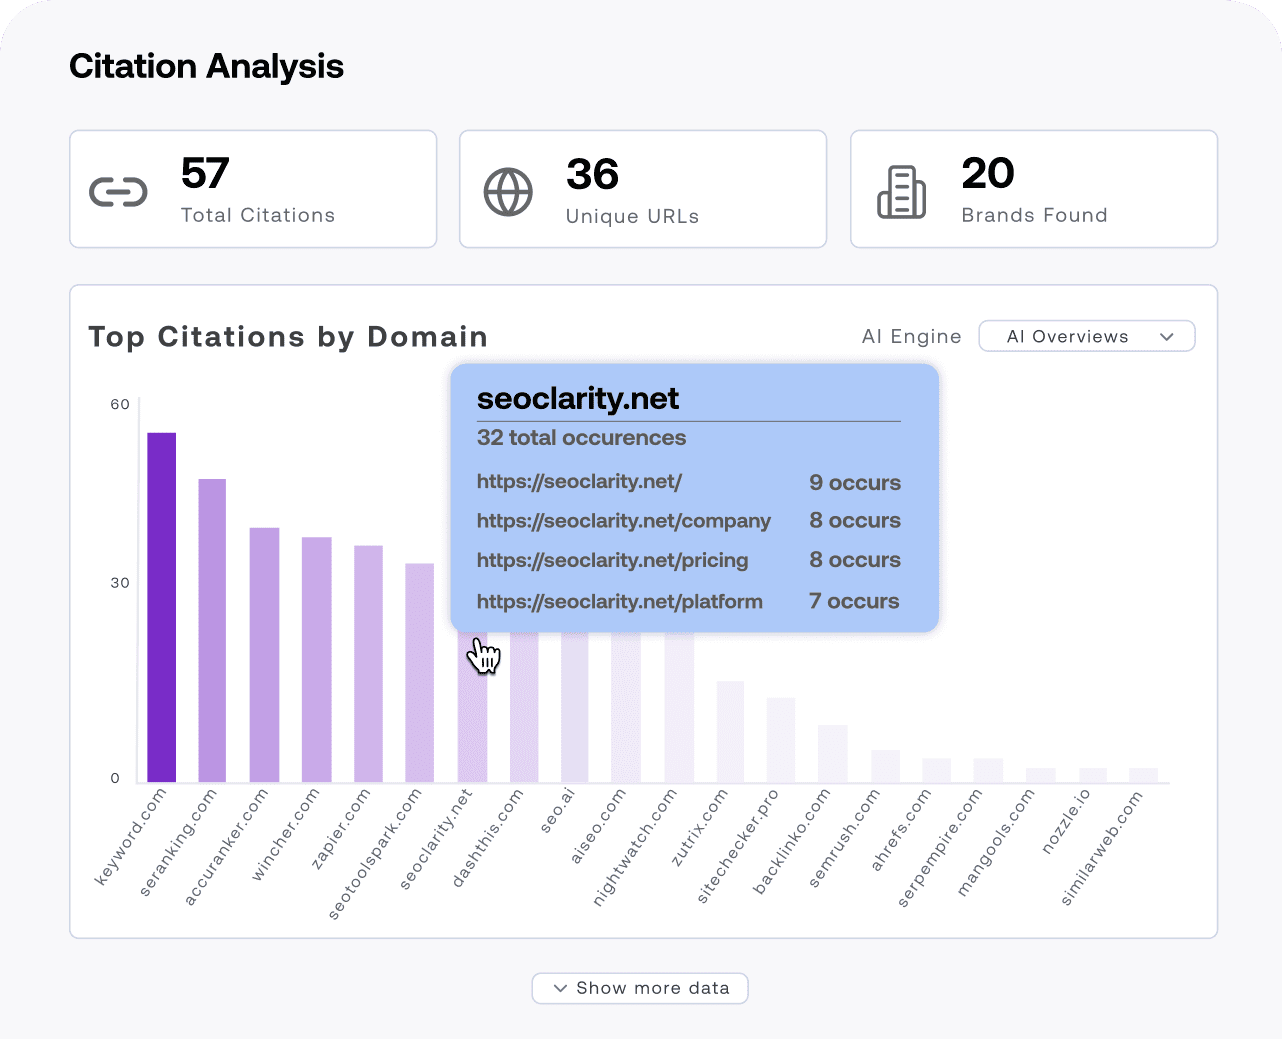This screenshot has height=1039, width=1282.
Task: Expand with Show more data button
Action: tap(640, 988)
